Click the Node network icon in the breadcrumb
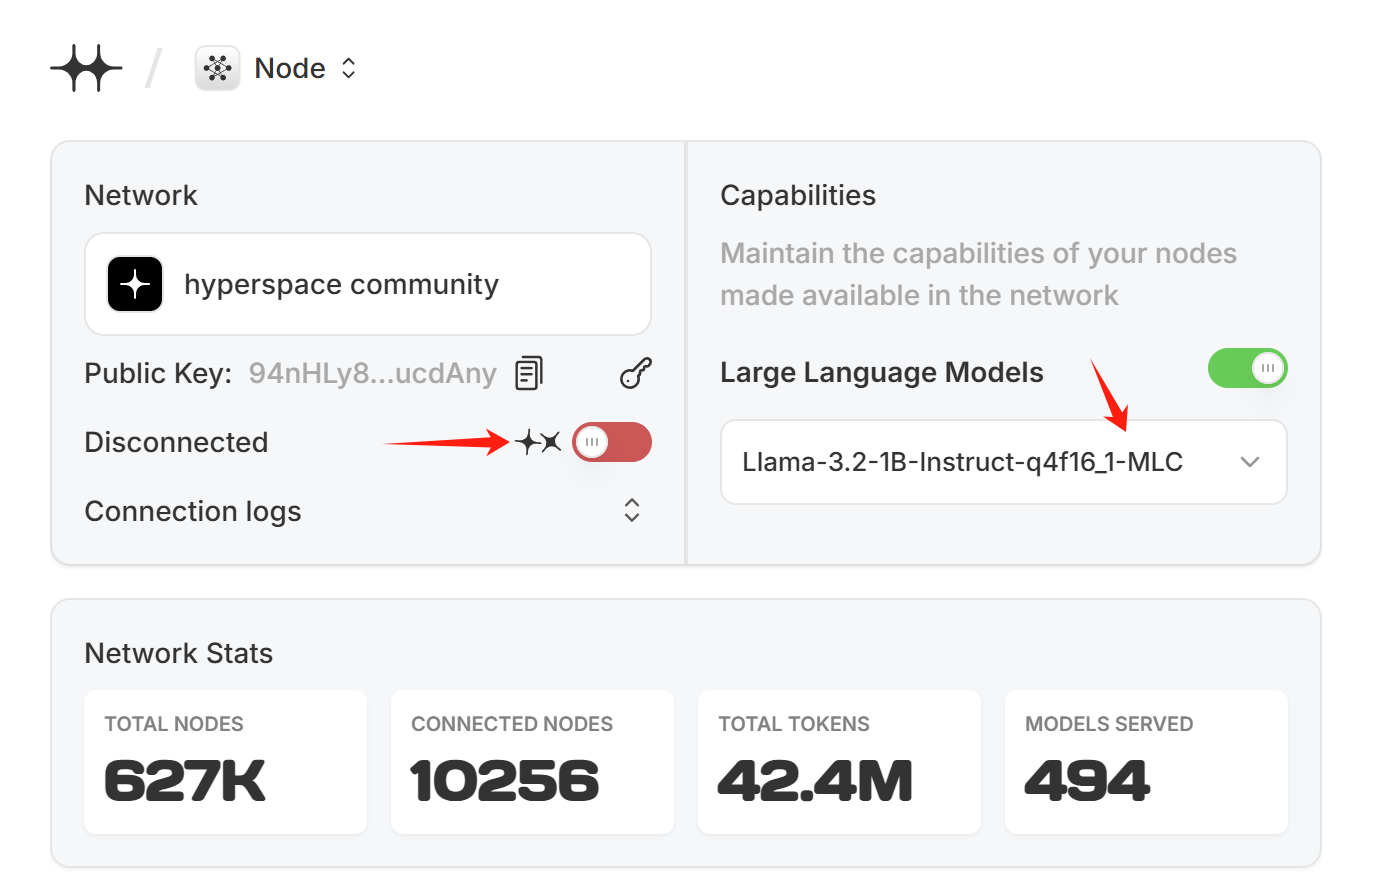This screenshot has width=1383, height=885. pos(217,69)
